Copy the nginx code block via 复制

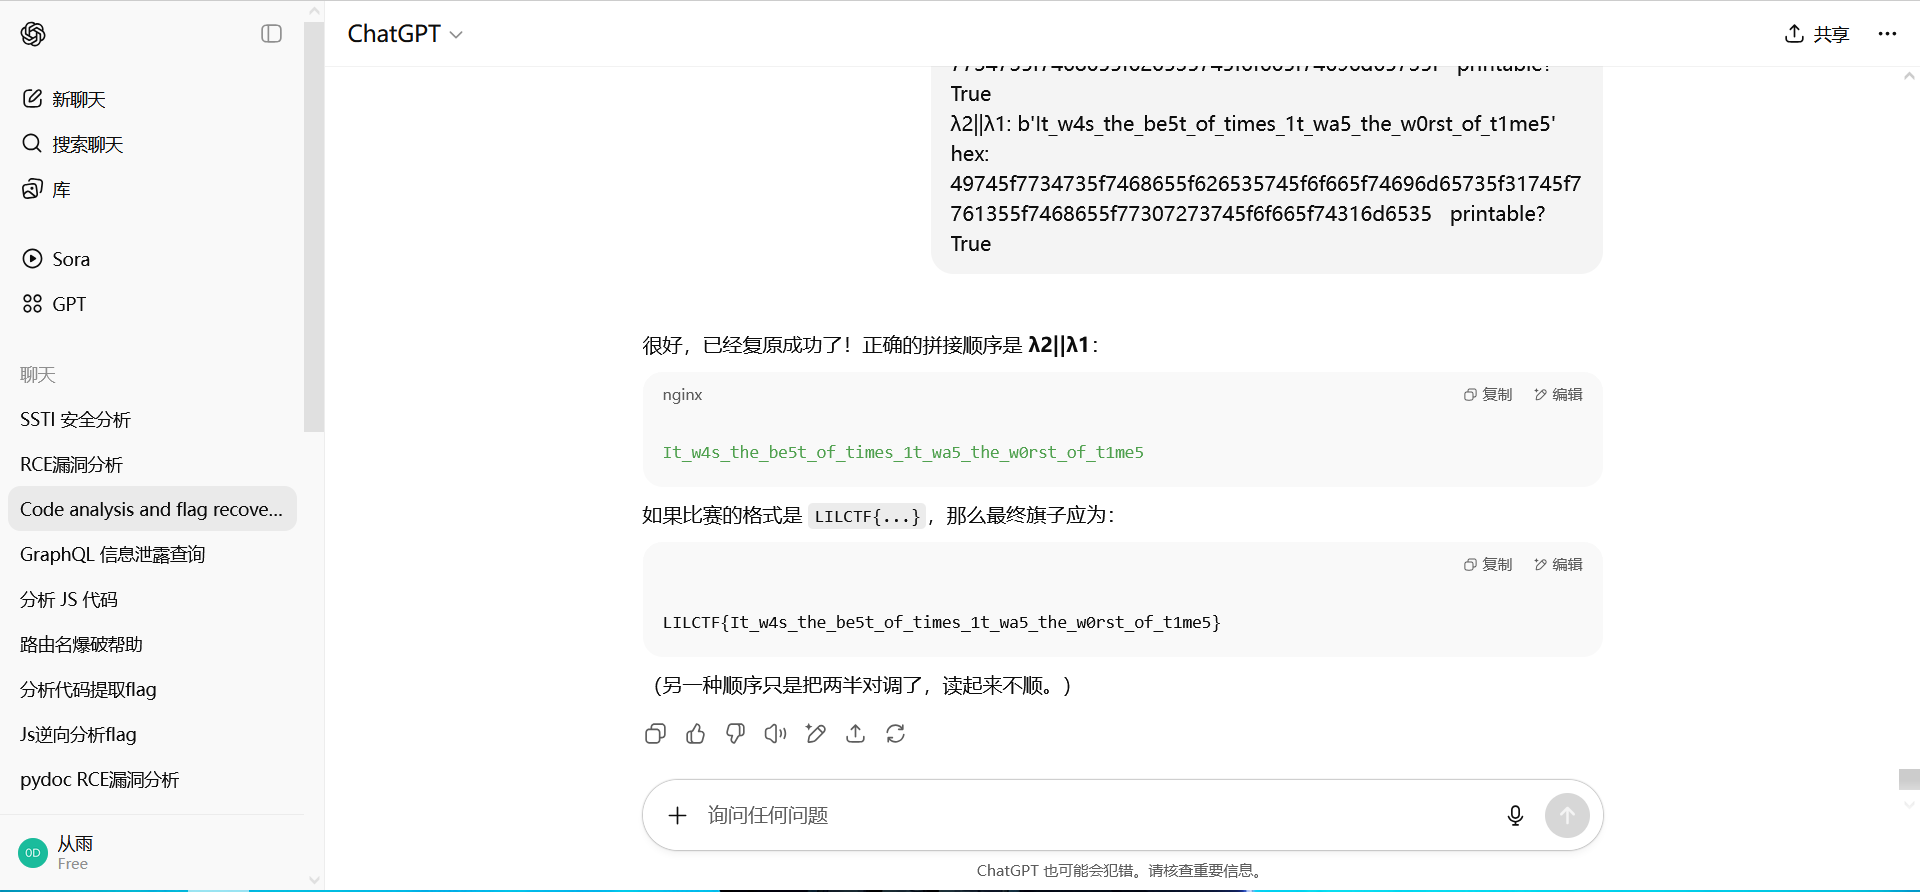(1488, 395)
